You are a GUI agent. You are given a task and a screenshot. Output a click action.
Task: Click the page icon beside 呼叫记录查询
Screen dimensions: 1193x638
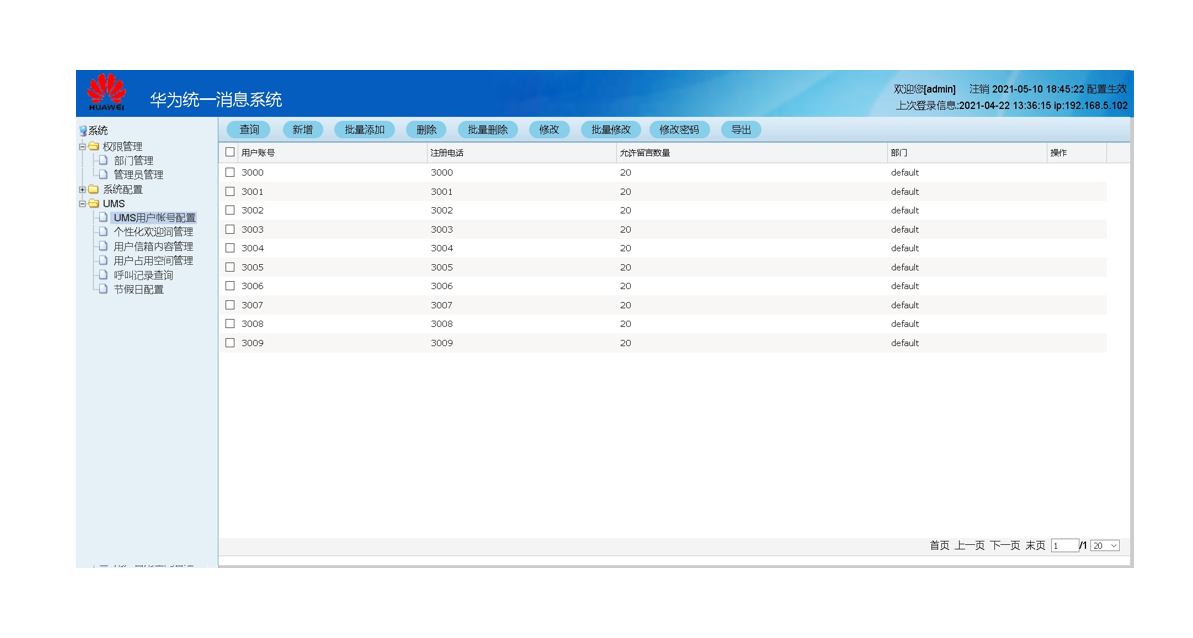[x=103, y=275]
